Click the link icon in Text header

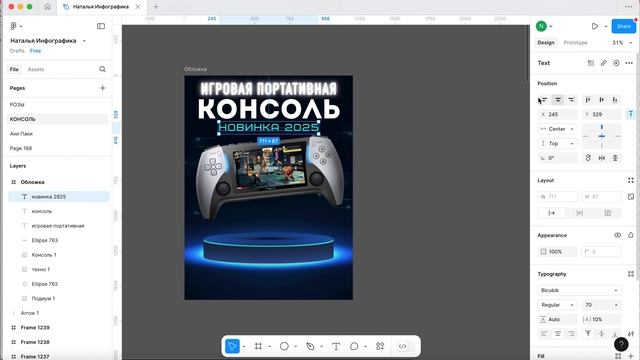[603, 63]
